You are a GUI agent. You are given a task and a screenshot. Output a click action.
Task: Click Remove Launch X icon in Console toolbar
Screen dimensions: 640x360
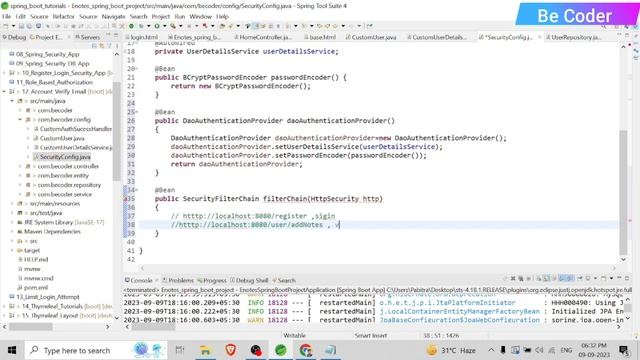coord(513,278)
